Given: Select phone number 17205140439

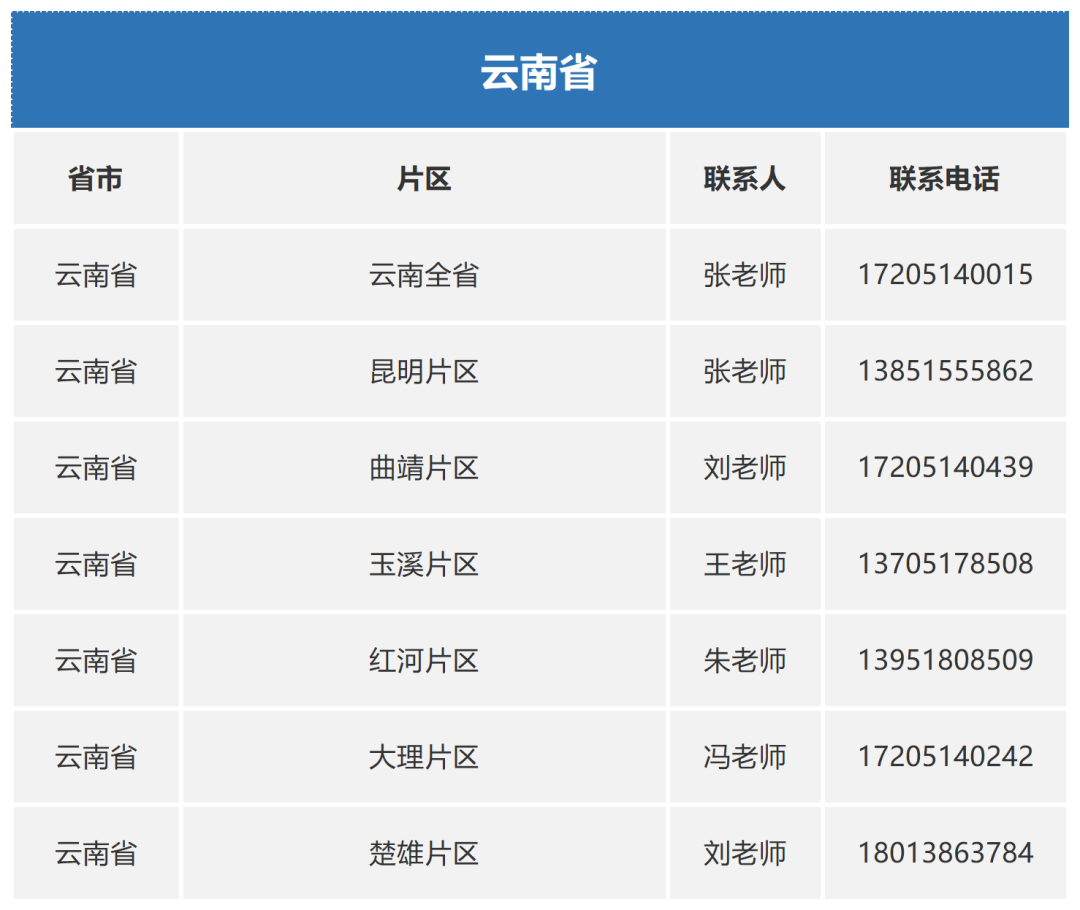Looking at the screenshot, I should pyautogui.click(x=945, y=467).
